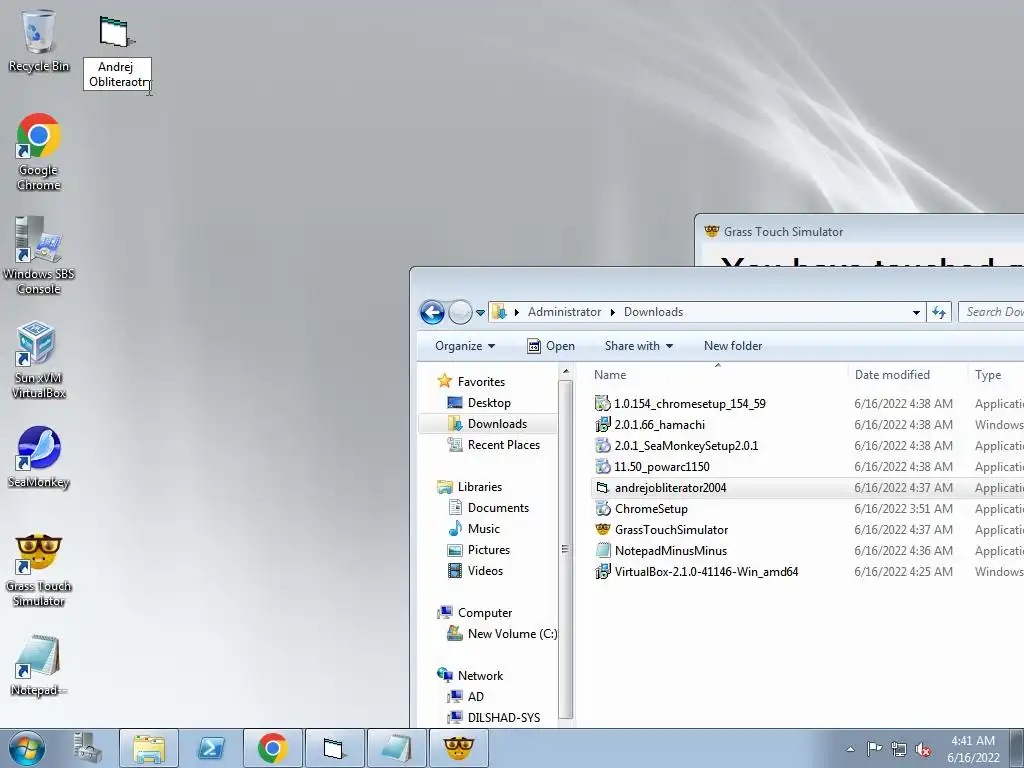This screenshot has height=768, width=1024.
Task: Select AD network computer
Action: (x=475, y=696)
